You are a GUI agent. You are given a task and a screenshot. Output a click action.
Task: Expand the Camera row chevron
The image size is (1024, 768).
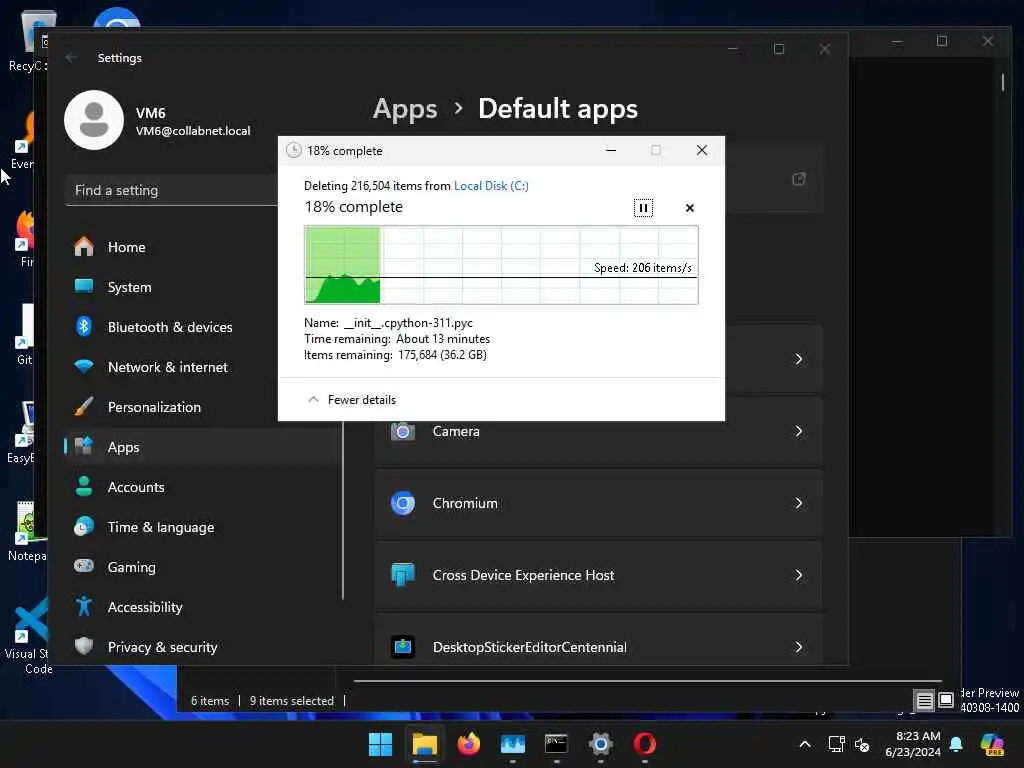799,431
